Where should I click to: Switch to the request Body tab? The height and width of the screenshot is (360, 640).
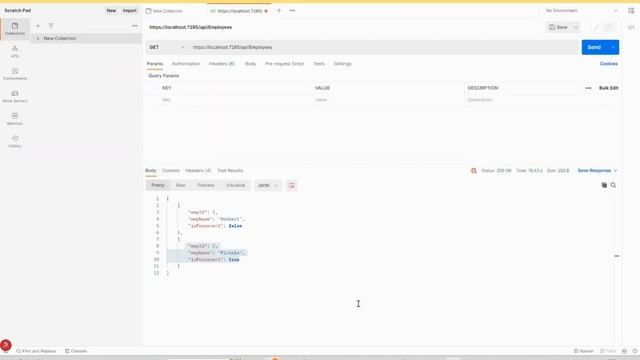[250, 64]
